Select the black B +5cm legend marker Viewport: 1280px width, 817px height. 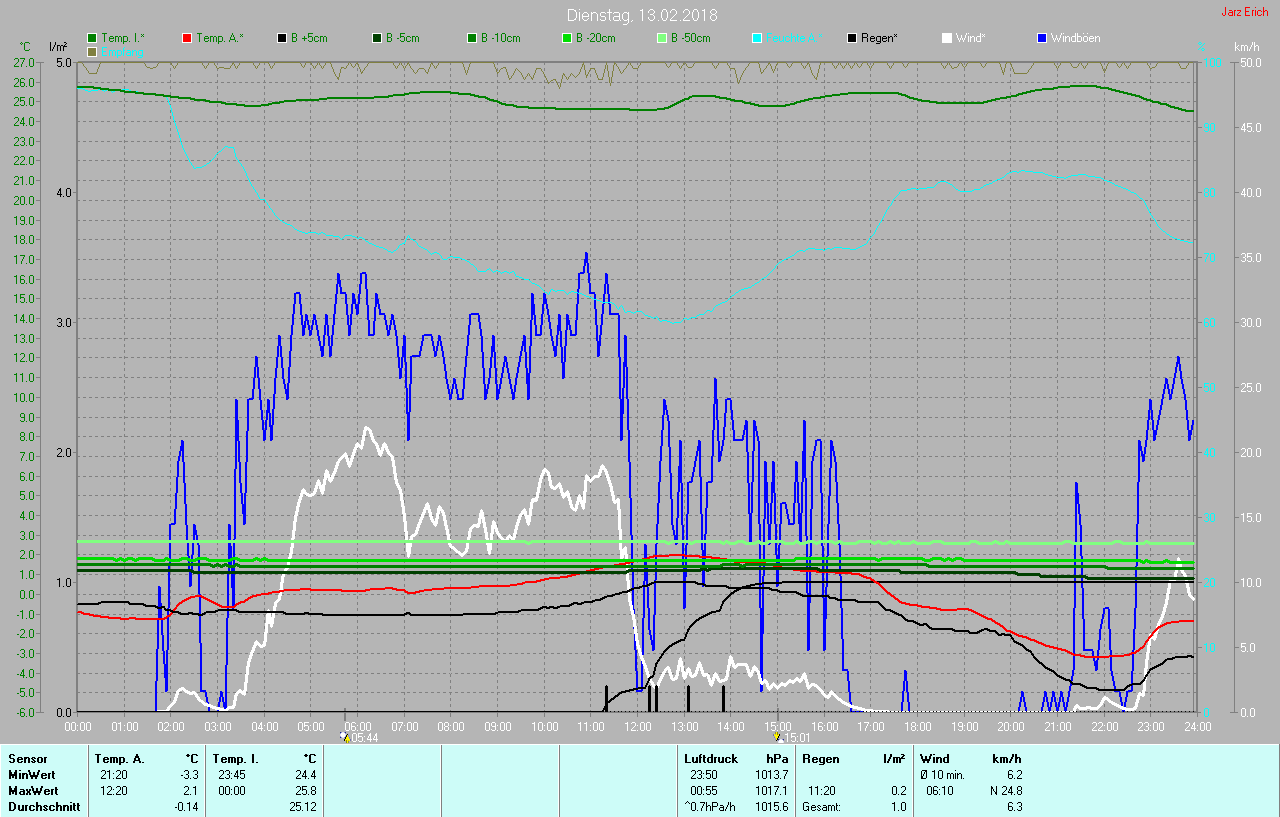click(x=282, y=38)
